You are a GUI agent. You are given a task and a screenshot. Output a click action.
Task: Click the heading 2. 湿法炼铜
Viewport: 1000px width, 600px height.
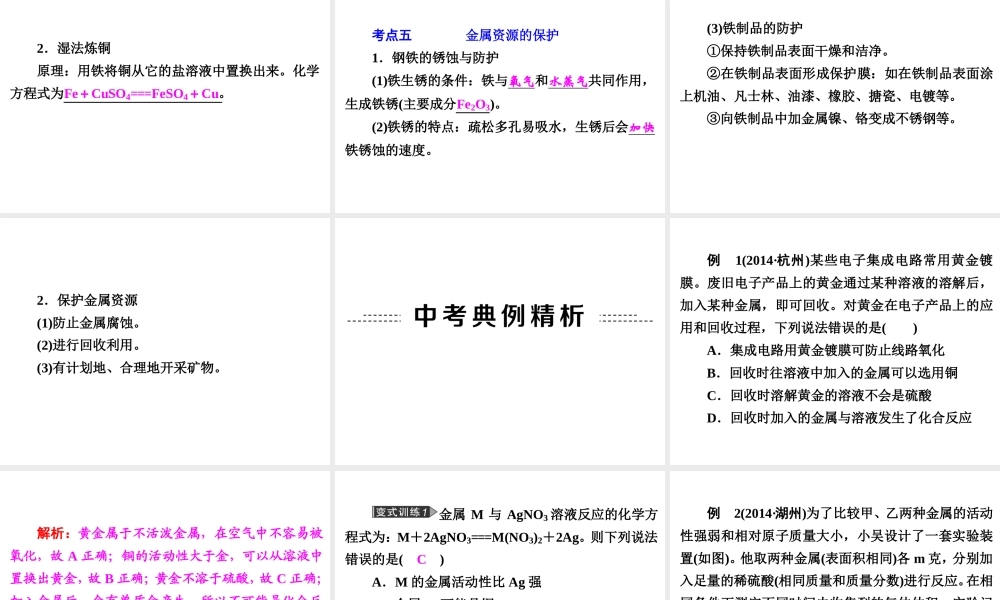click(x=73, y=48)
